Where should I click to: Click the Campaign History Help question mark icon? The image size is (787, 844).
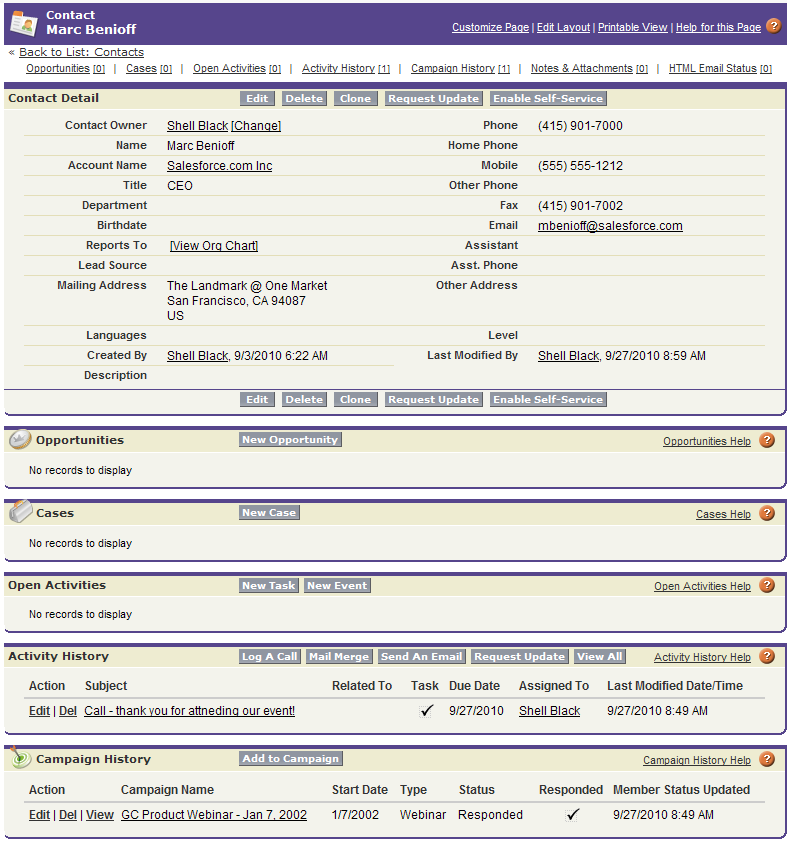tap(767, 759)
